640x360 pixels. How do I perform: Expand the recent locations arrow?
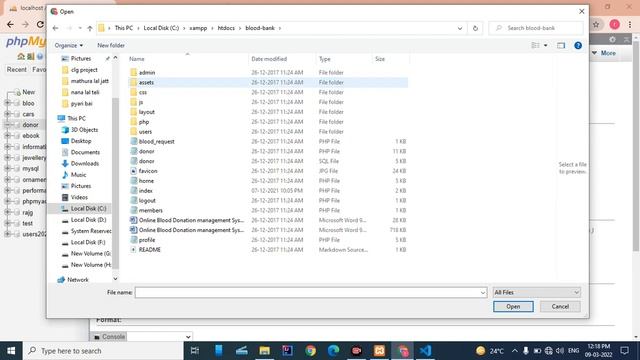coord(80,28)
